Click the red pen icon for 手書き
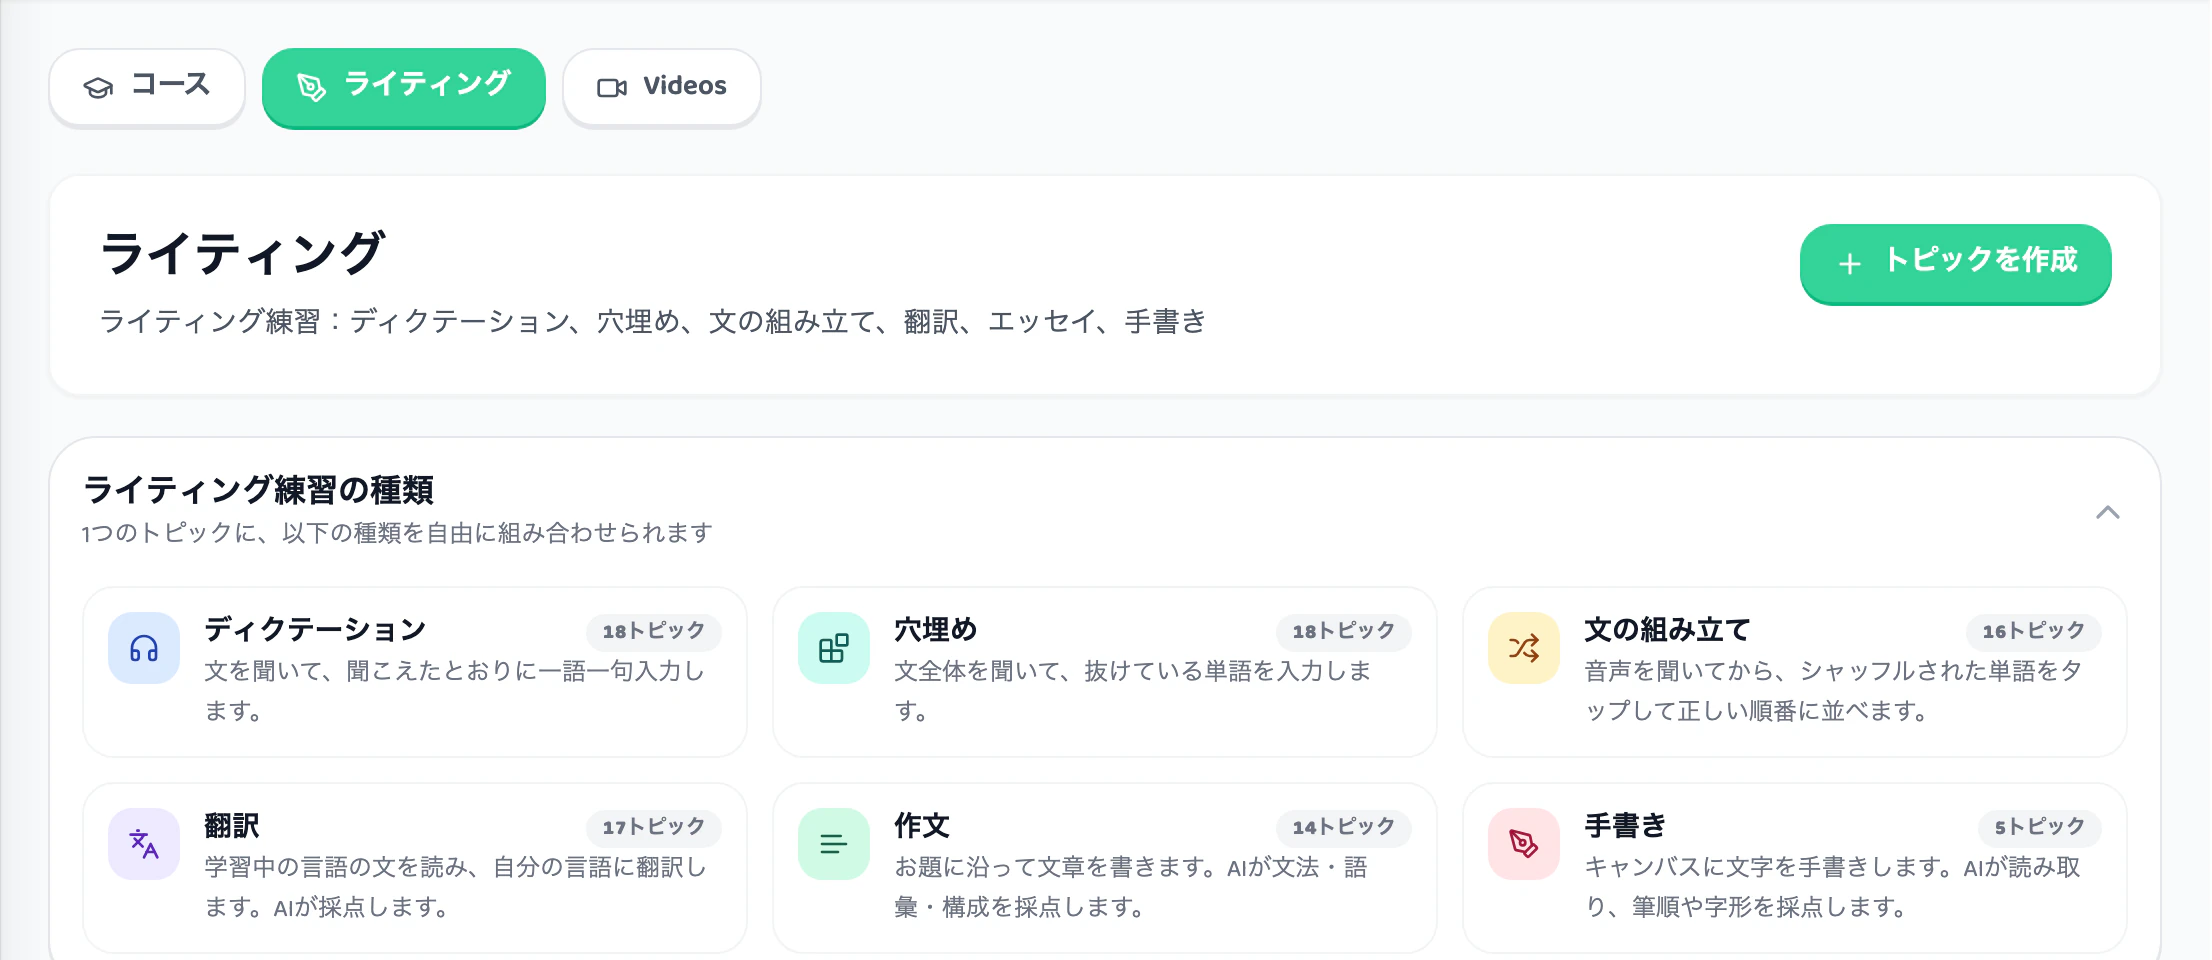This screenshot has width=2212, height=960. coord(1524,845)
